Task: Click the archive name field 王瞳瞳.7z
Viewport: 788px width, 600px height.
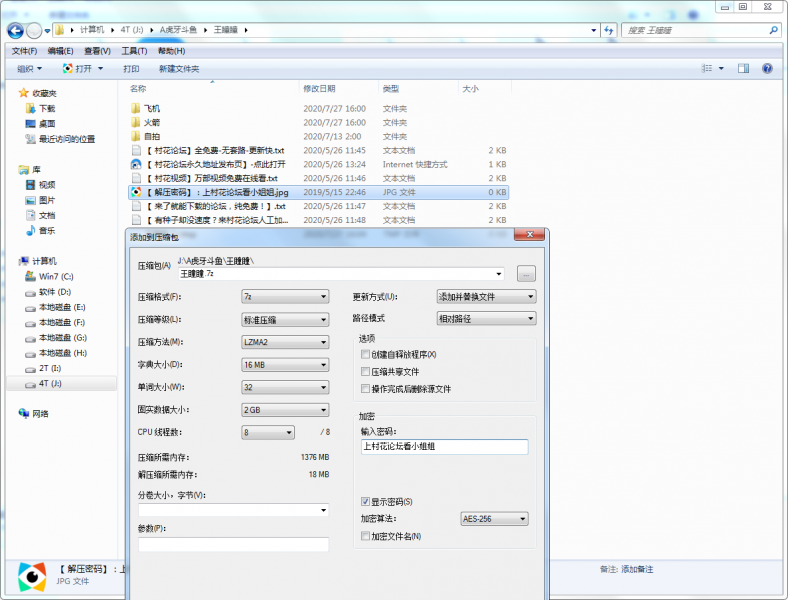Action: (341, 274)
